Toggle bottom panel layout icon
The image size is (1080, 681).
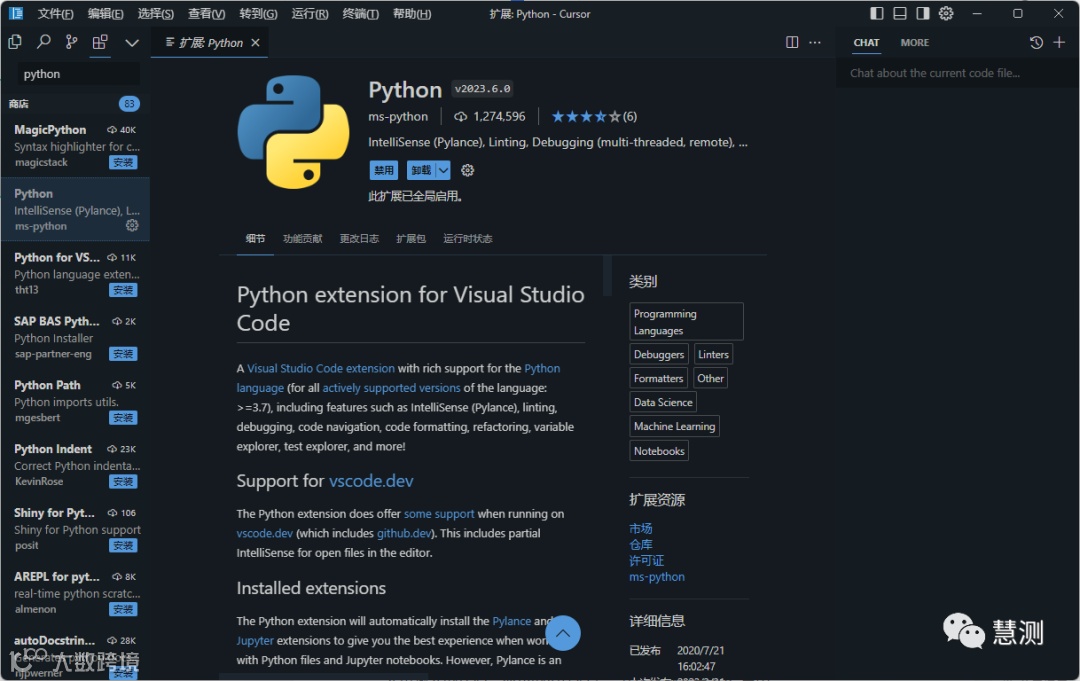pyautogui.click(x=900, y=13)
